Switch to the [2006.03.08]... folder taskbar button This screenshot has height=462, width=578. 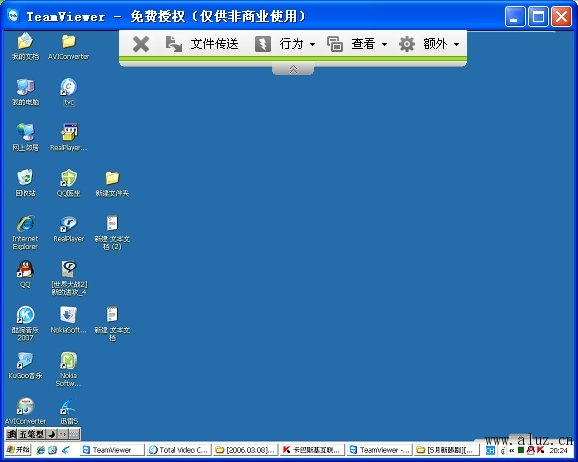(246, 450)
